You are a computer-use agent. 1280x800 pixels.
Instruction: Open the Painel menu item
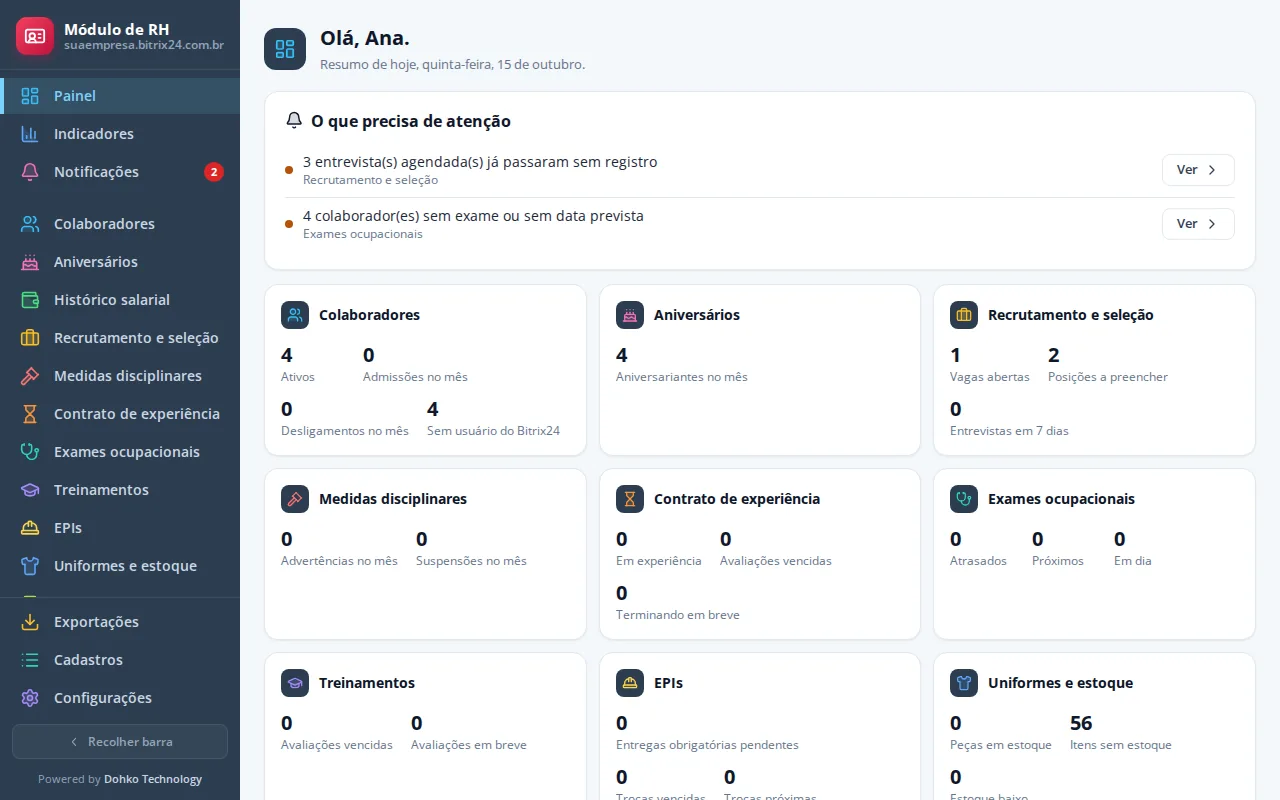tap(120, 96)
